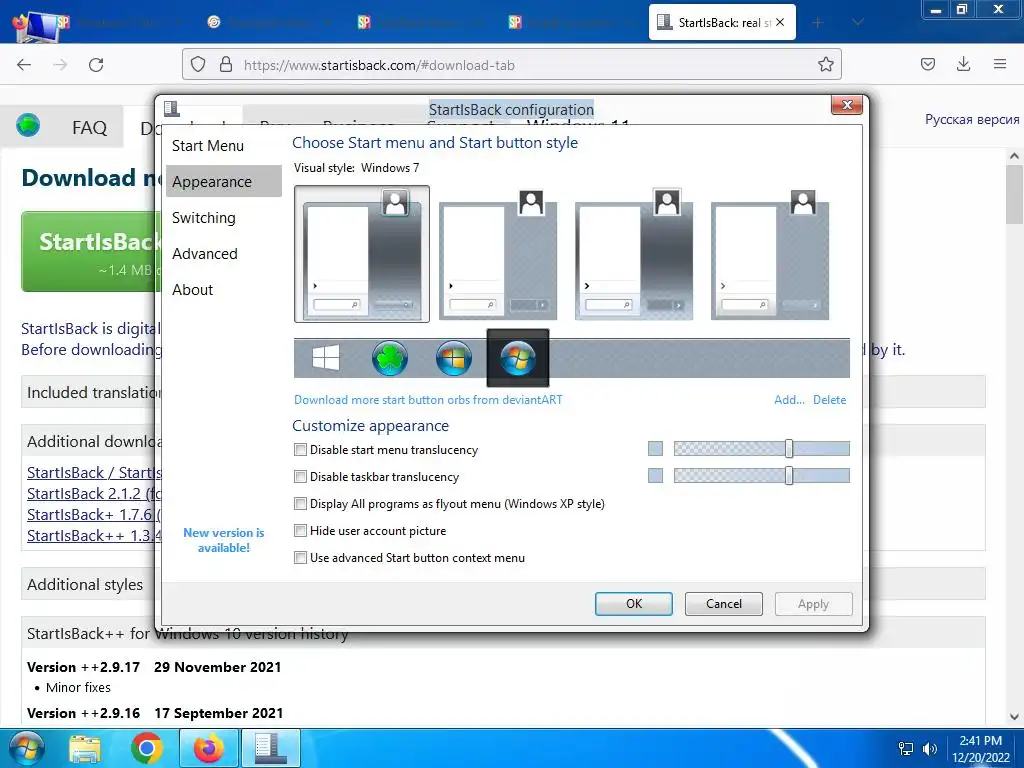1024x768 pixels.
Task: Click the start menu color swatch
Action: pyautogui.click(x=655, y=449)
